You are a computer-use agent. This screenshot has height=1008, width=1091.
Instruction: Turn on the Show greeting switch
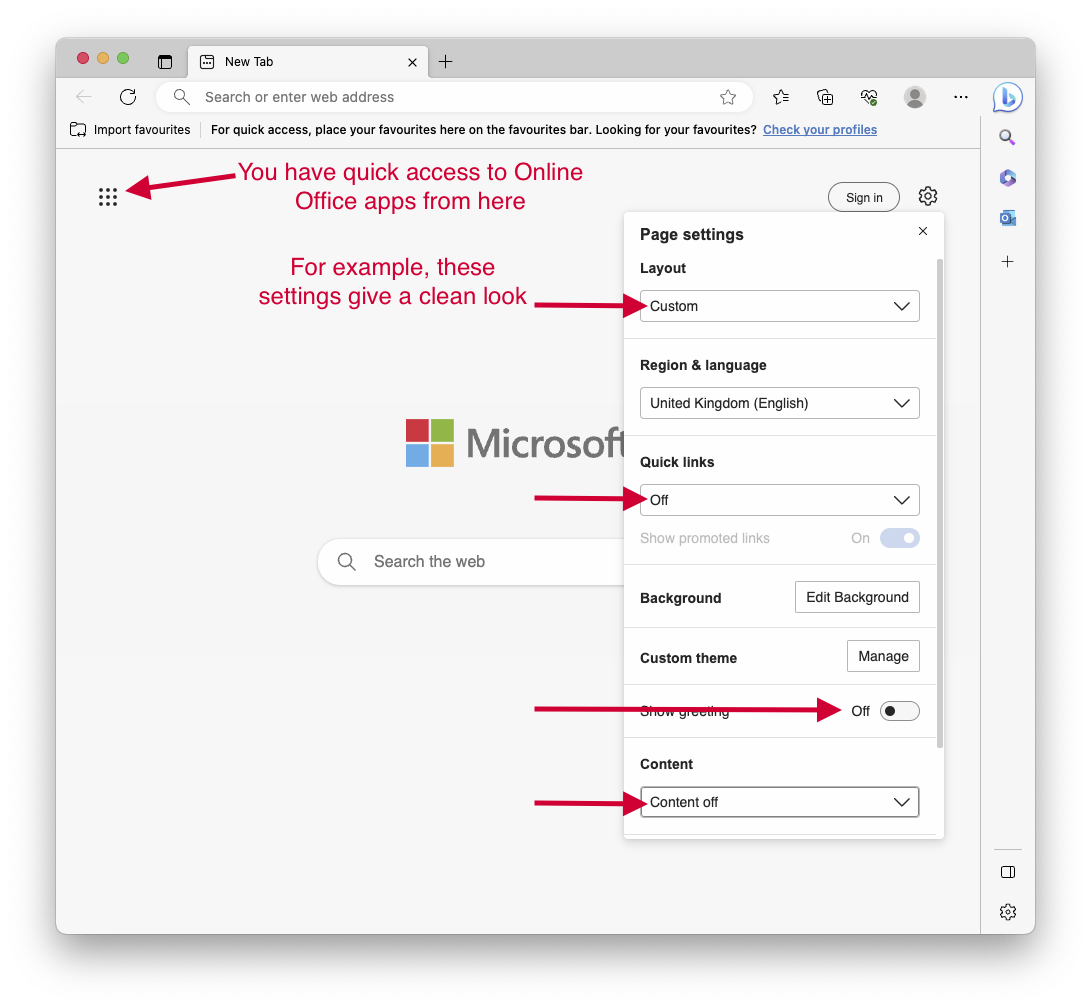(x=898, y=710)
